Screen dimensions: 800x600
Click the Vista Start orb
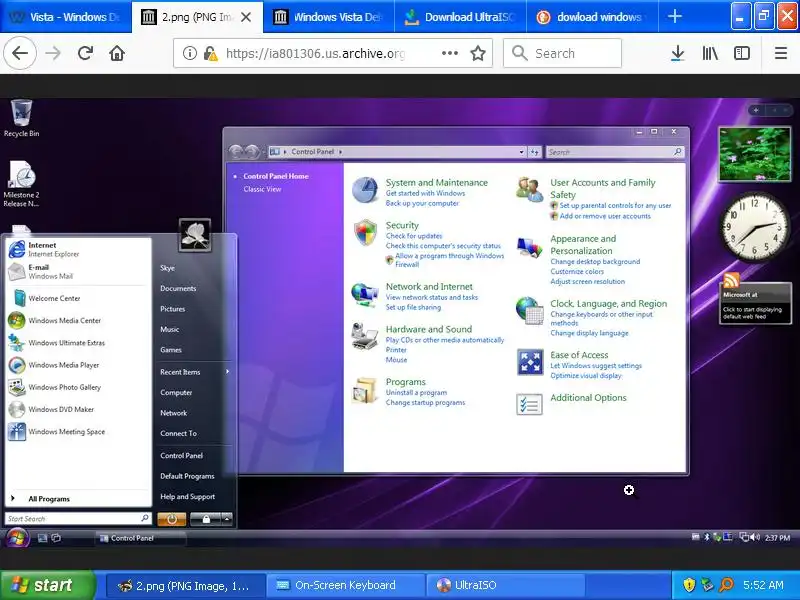pos(16,538)
